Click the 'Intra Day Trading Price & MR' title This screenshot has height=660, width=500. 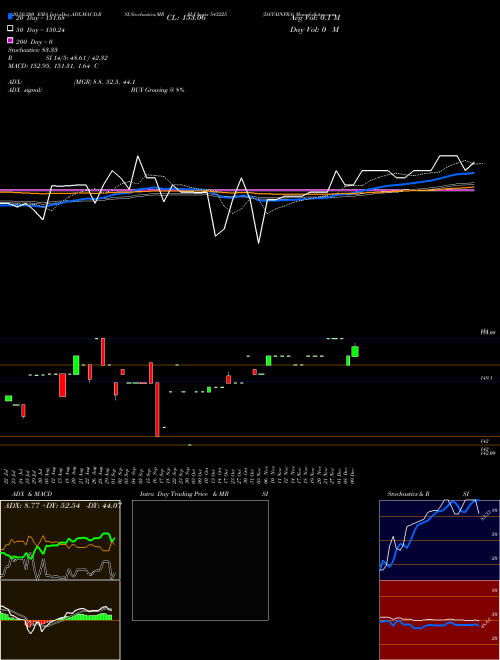[x=184, y=494]
